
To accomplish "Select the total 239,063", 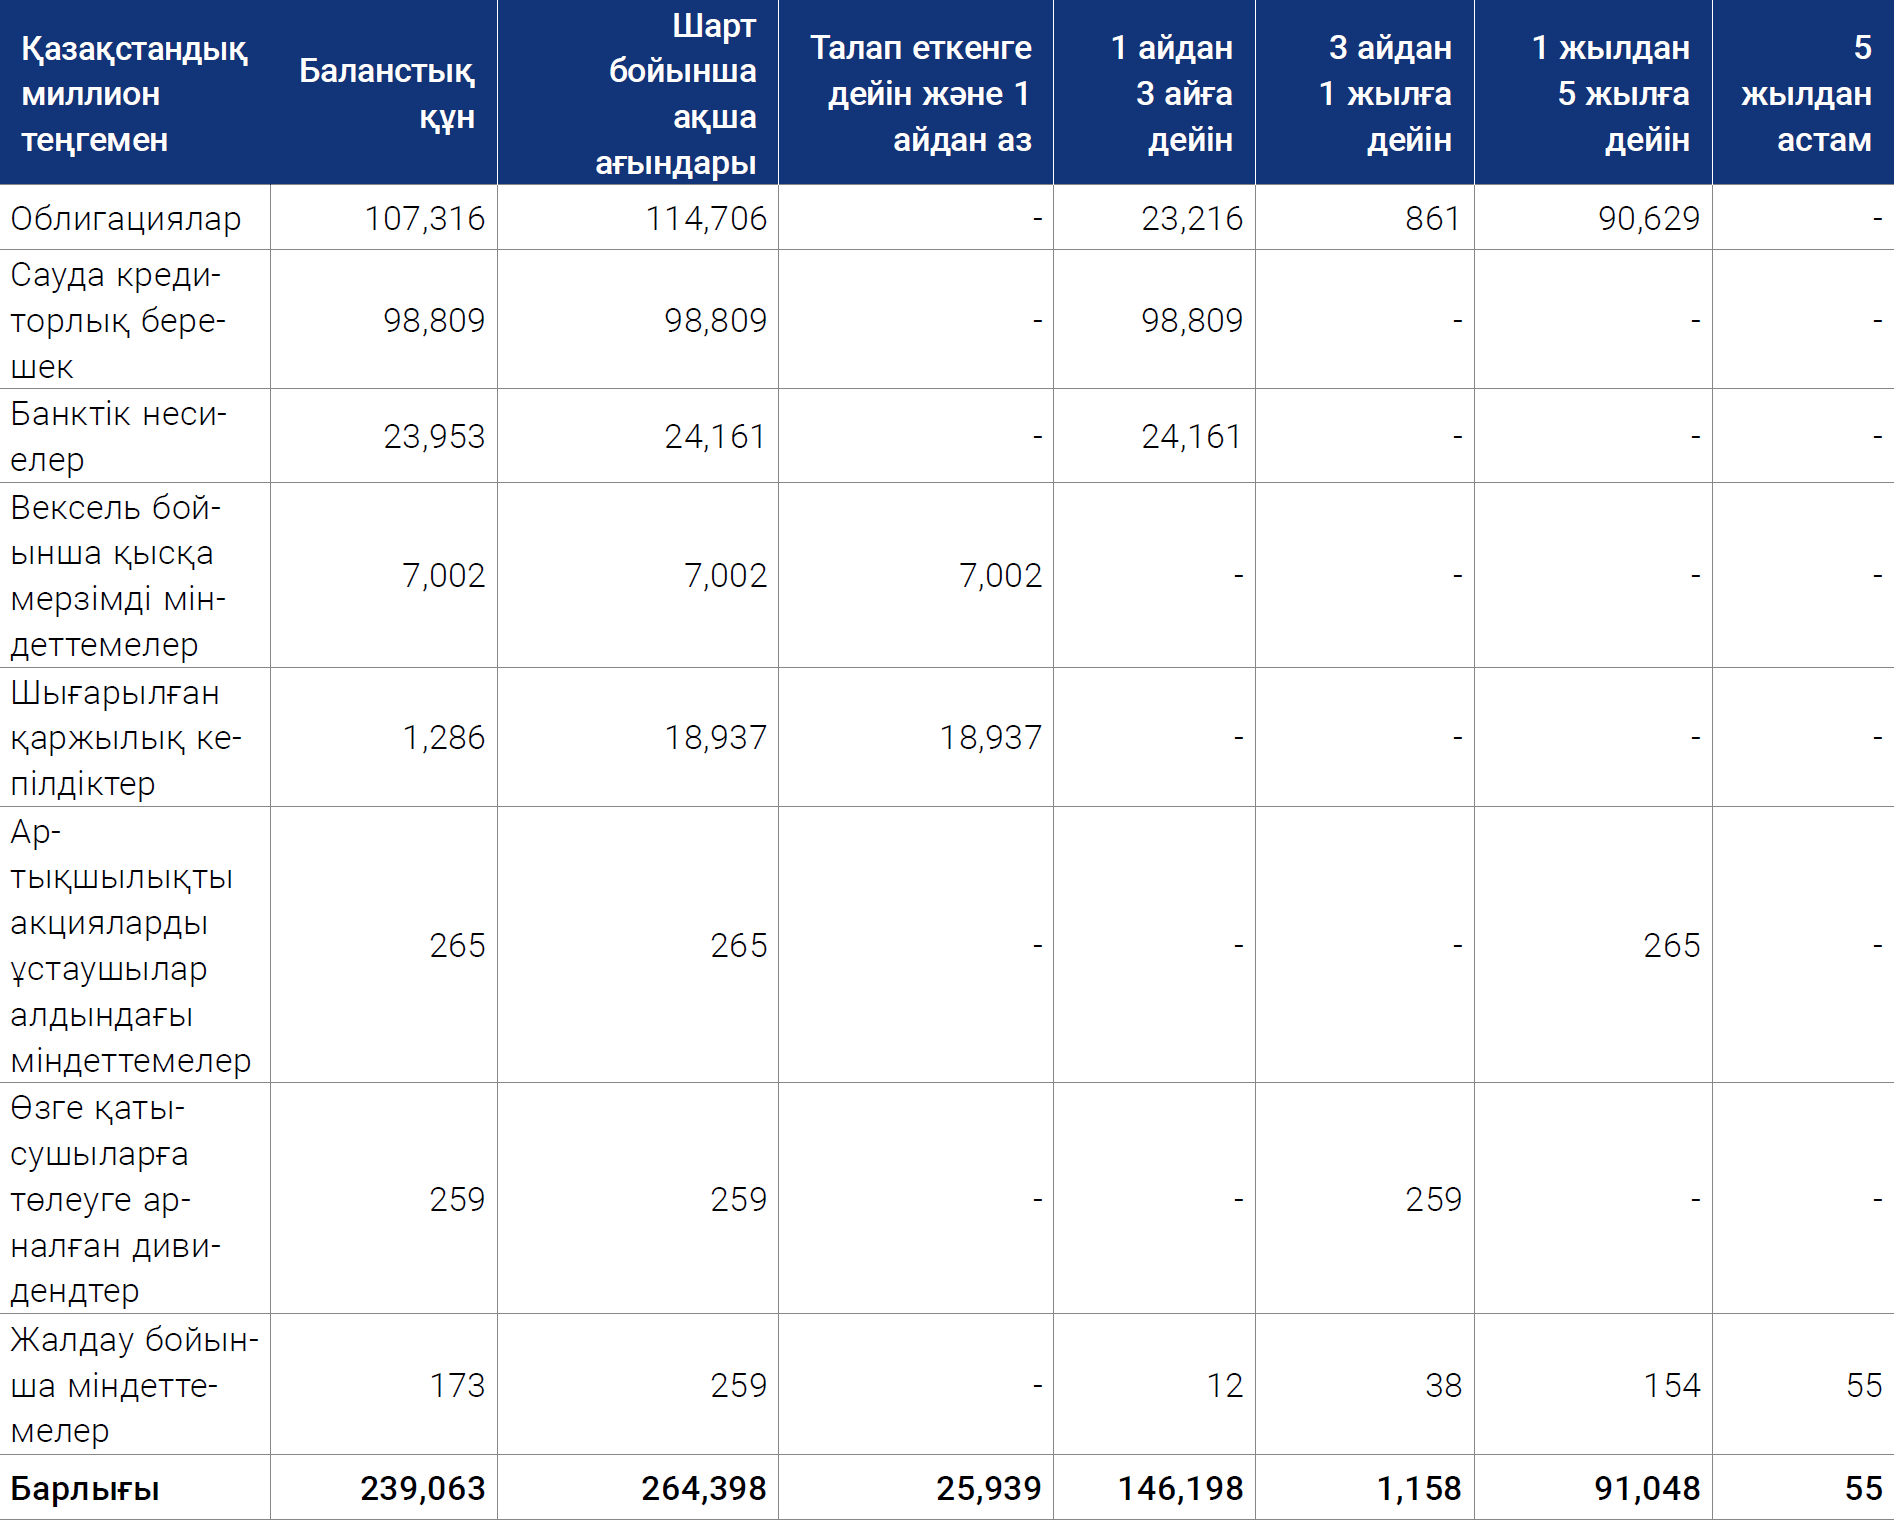I will (x=423, y=1488).
